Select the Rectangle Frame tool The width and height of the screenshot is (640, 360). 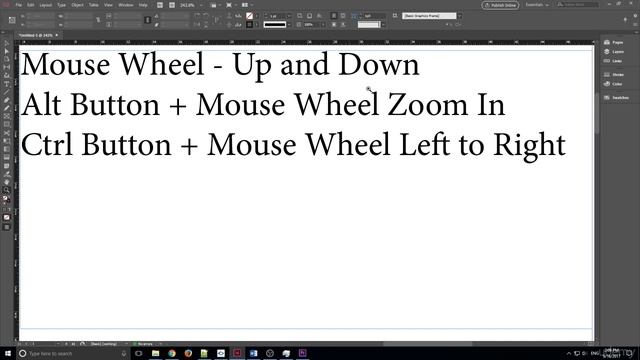pos(7,116)
